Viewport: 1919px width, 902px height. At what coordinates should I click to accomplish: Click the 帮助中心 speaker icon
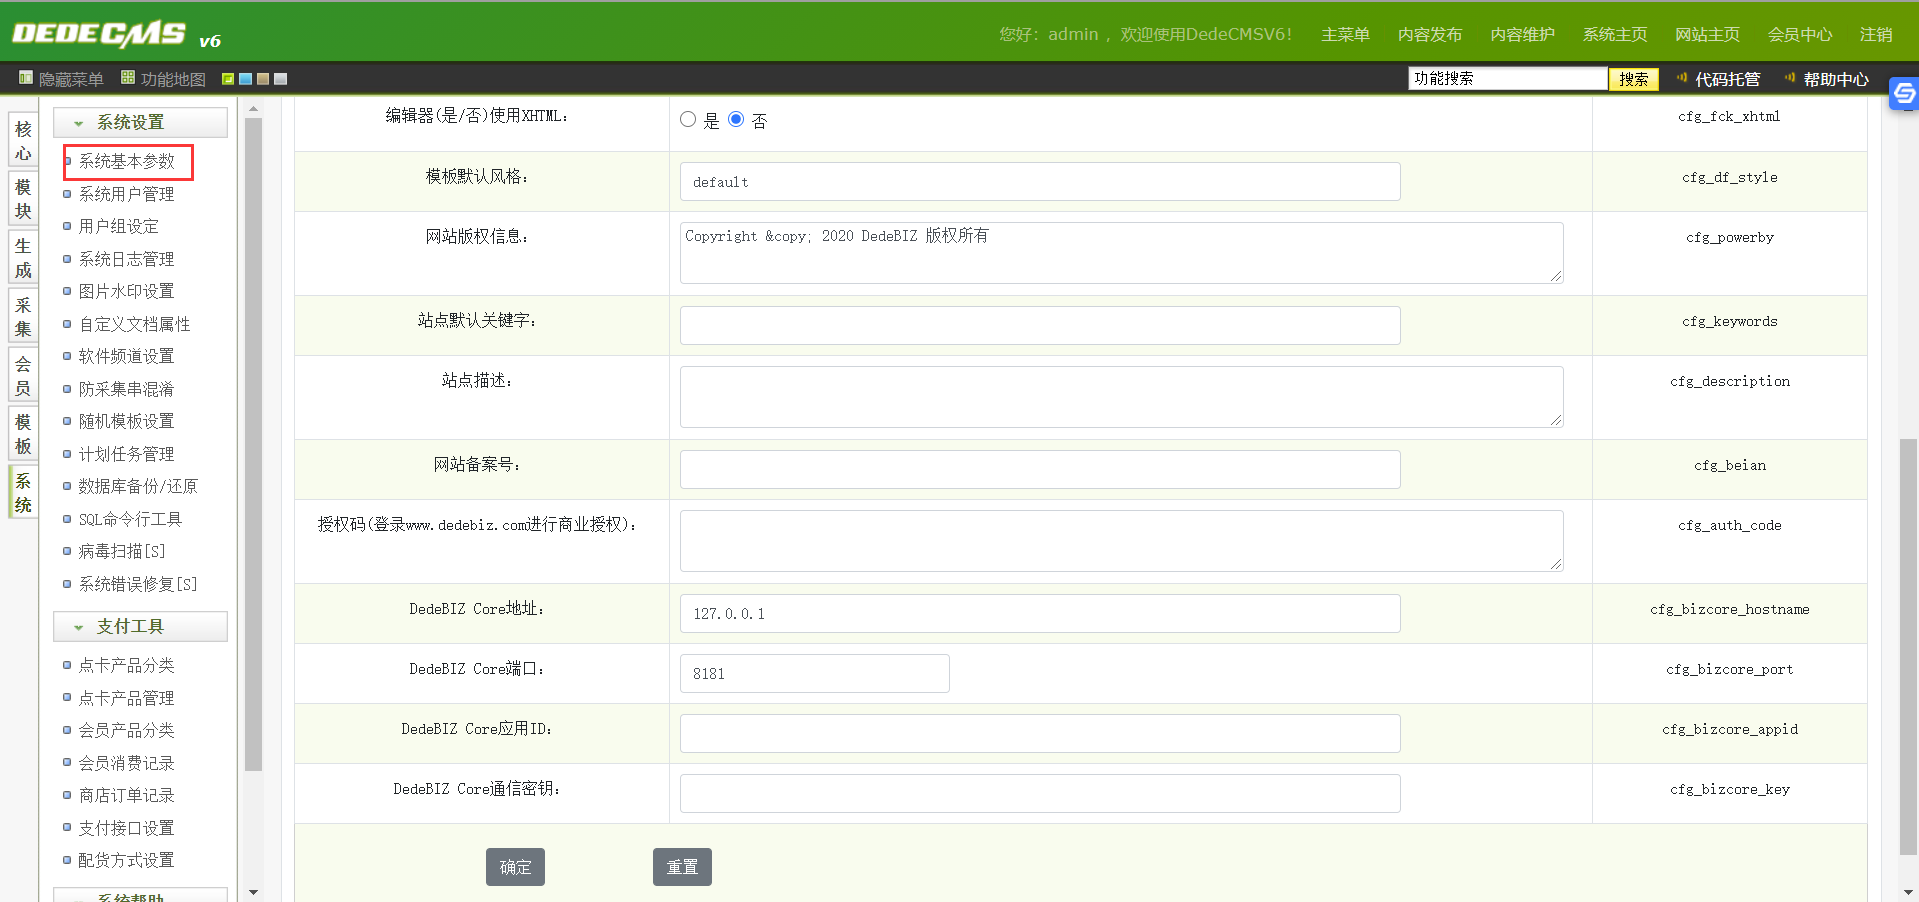coord(1790,78)
